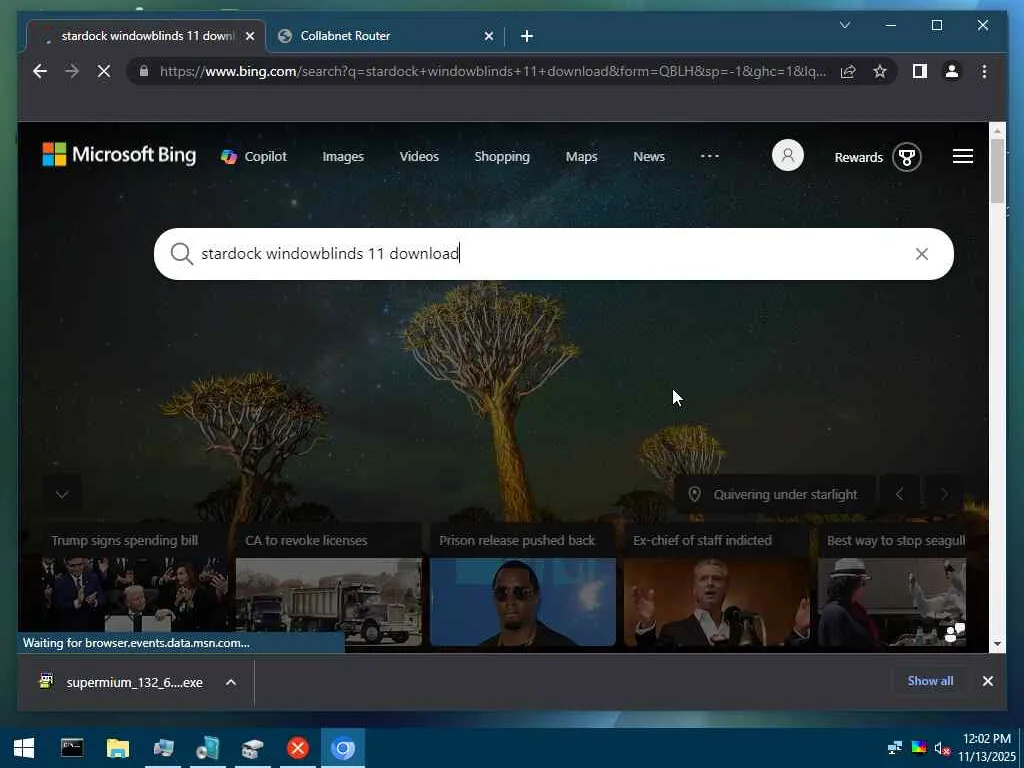
Task: Open the browser side panel
Action: click(x=920, y=71)
